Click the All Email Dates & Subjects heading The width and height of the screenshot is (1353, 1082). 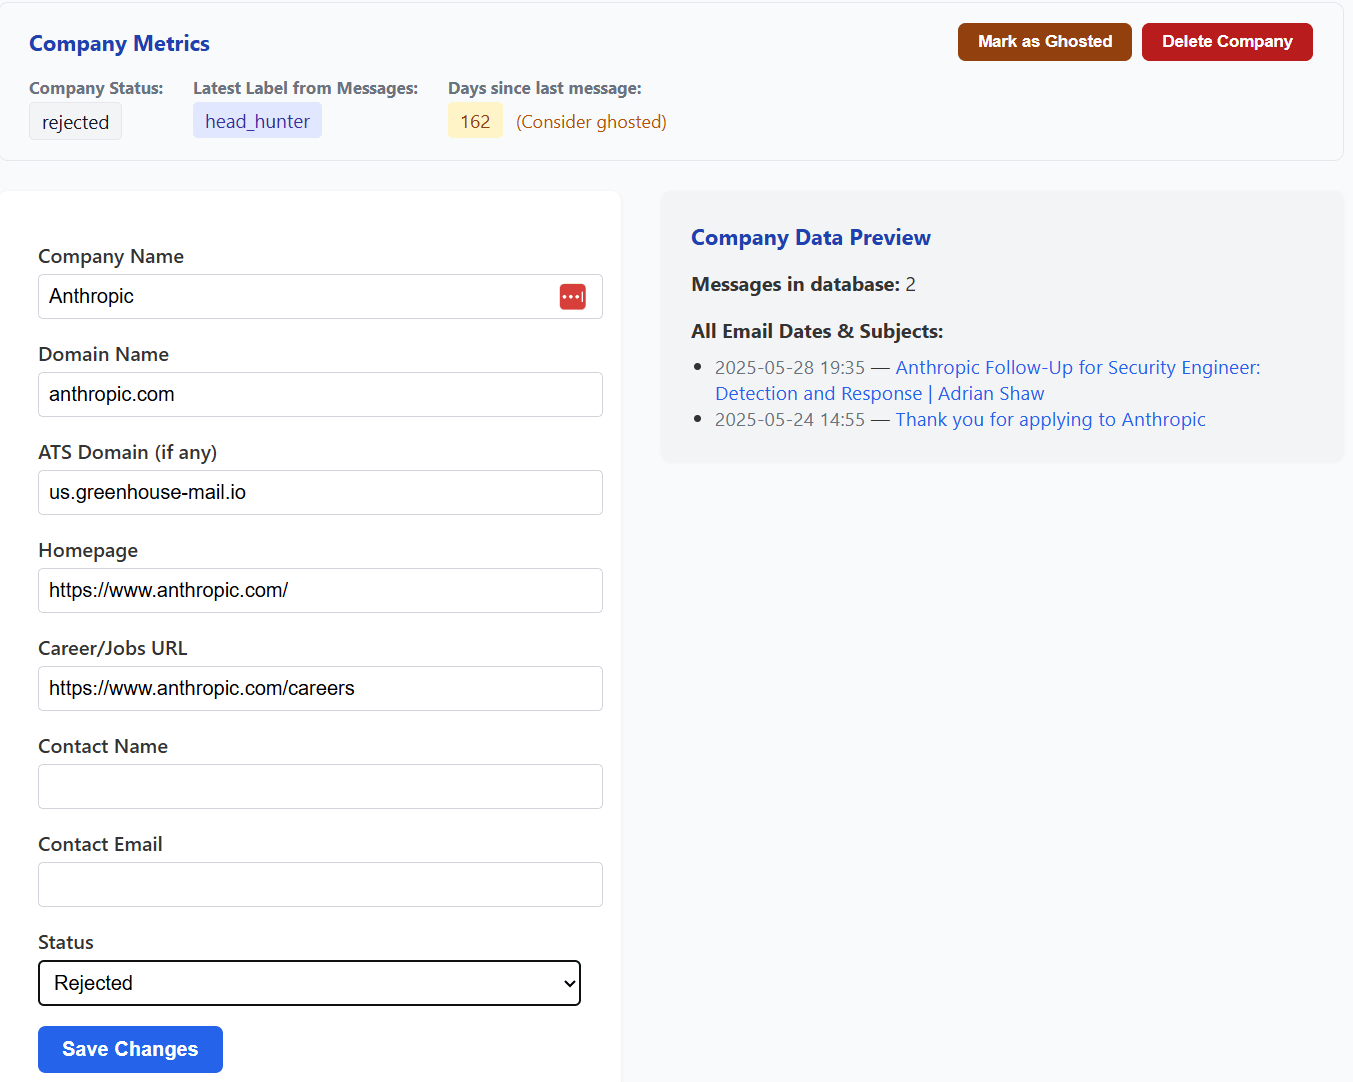coord(817,332)
